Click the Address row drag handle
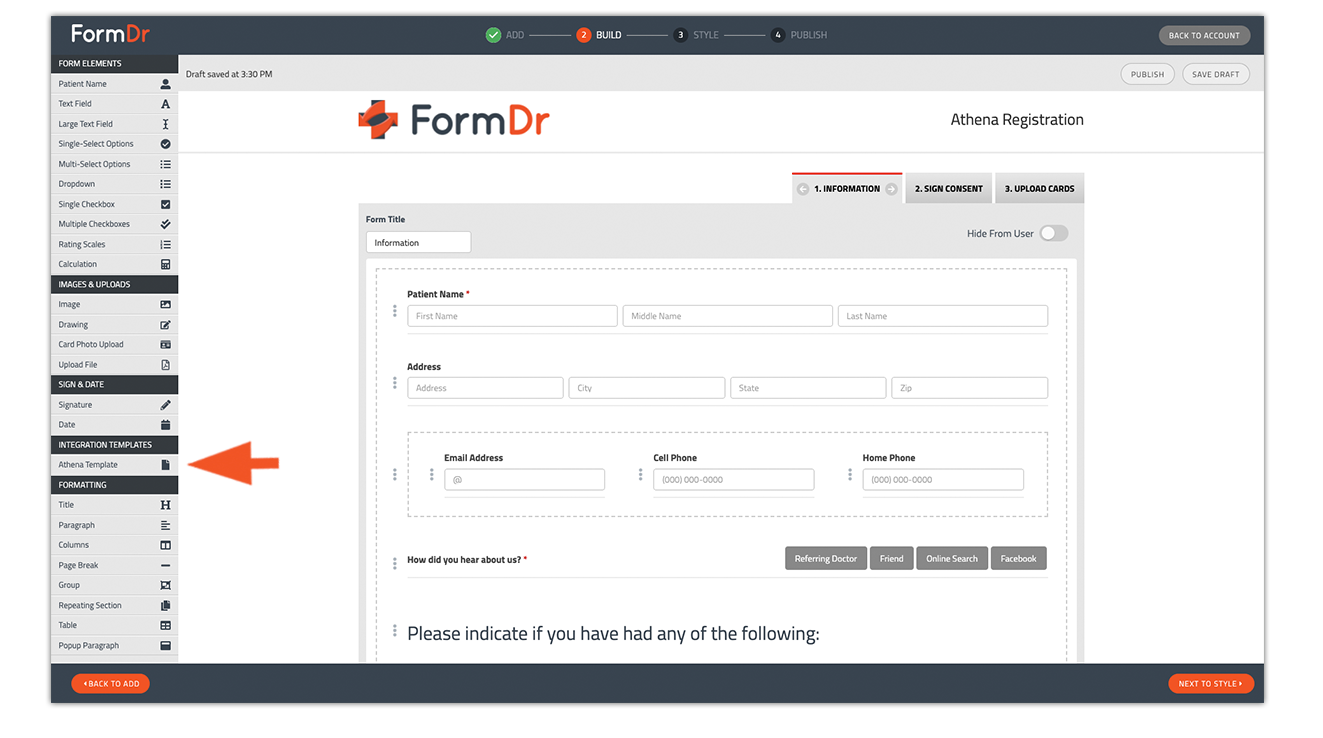Screen dimensions: 1323x738 pyautogui.click(x=395, y=383)
